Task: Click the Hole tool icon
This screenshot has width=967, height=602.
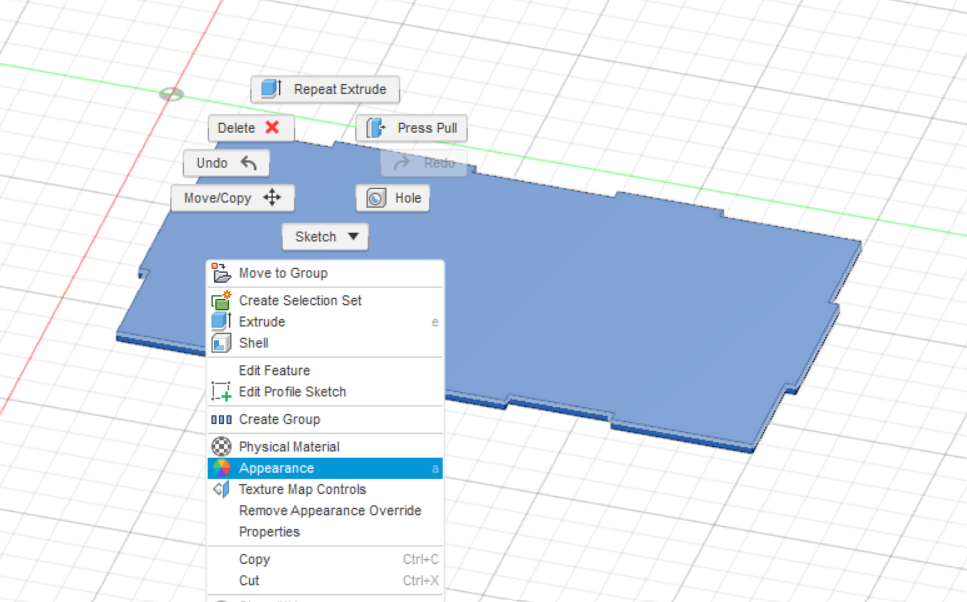Action: (376, 198)
